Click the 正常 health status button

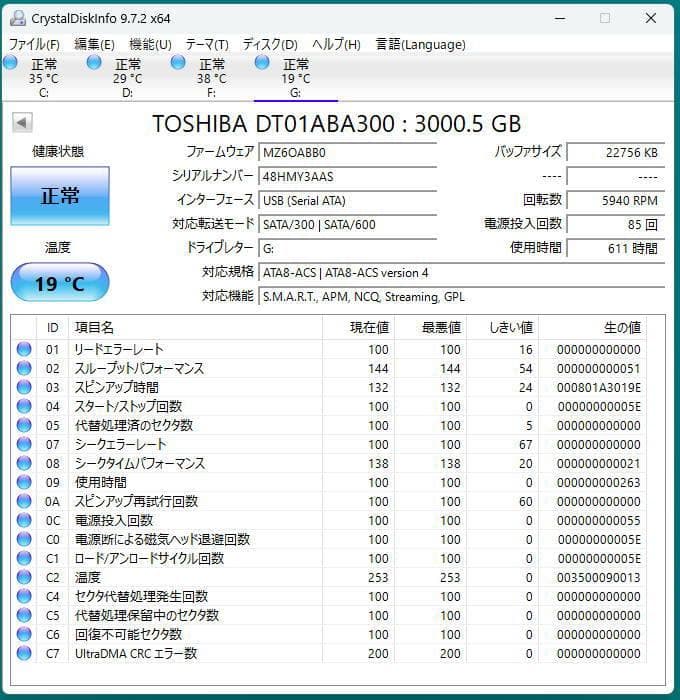pyautogui.click(x=60, y=196)
